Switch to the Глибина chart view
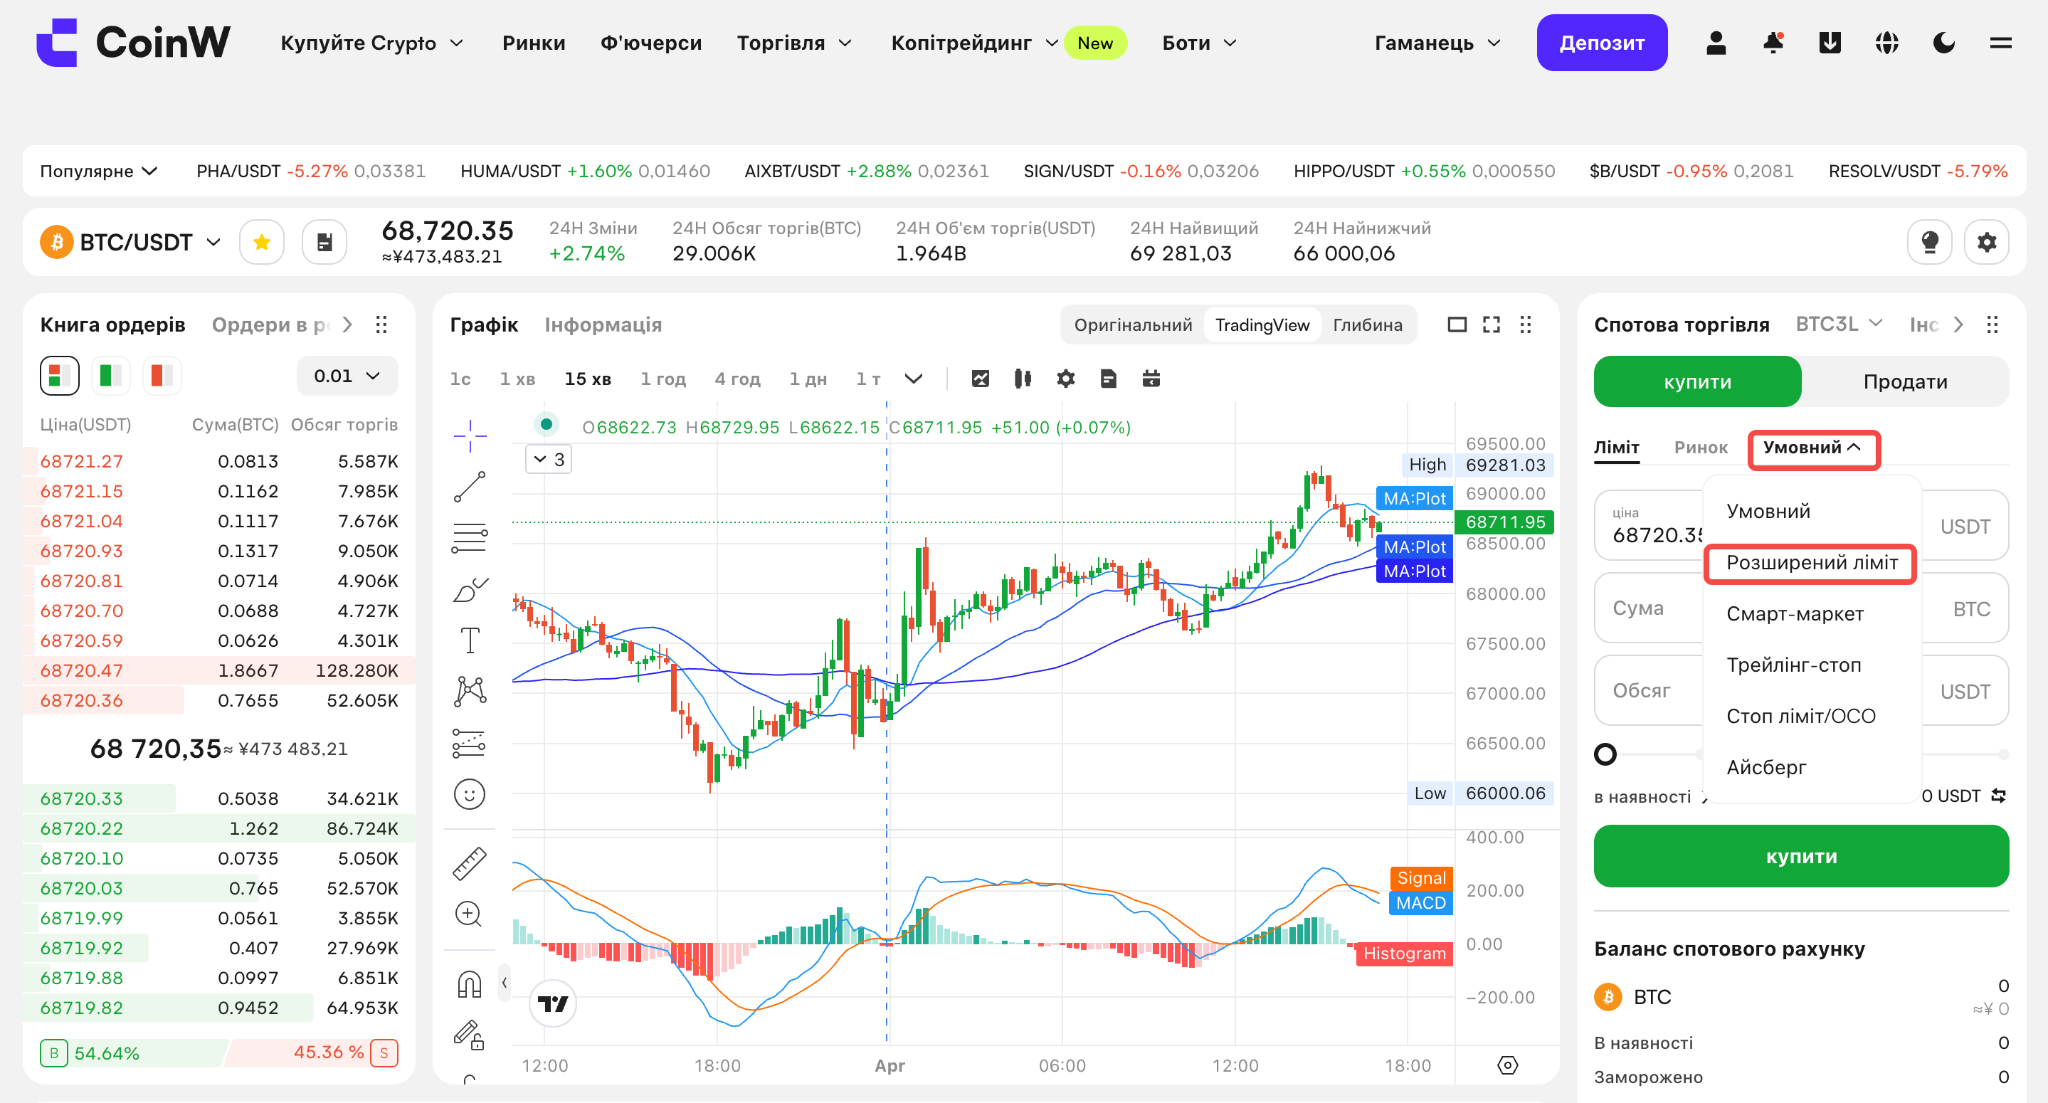Viewport: 2048px width, 1103px height. pyautogui.click(x=1367, y=325)
